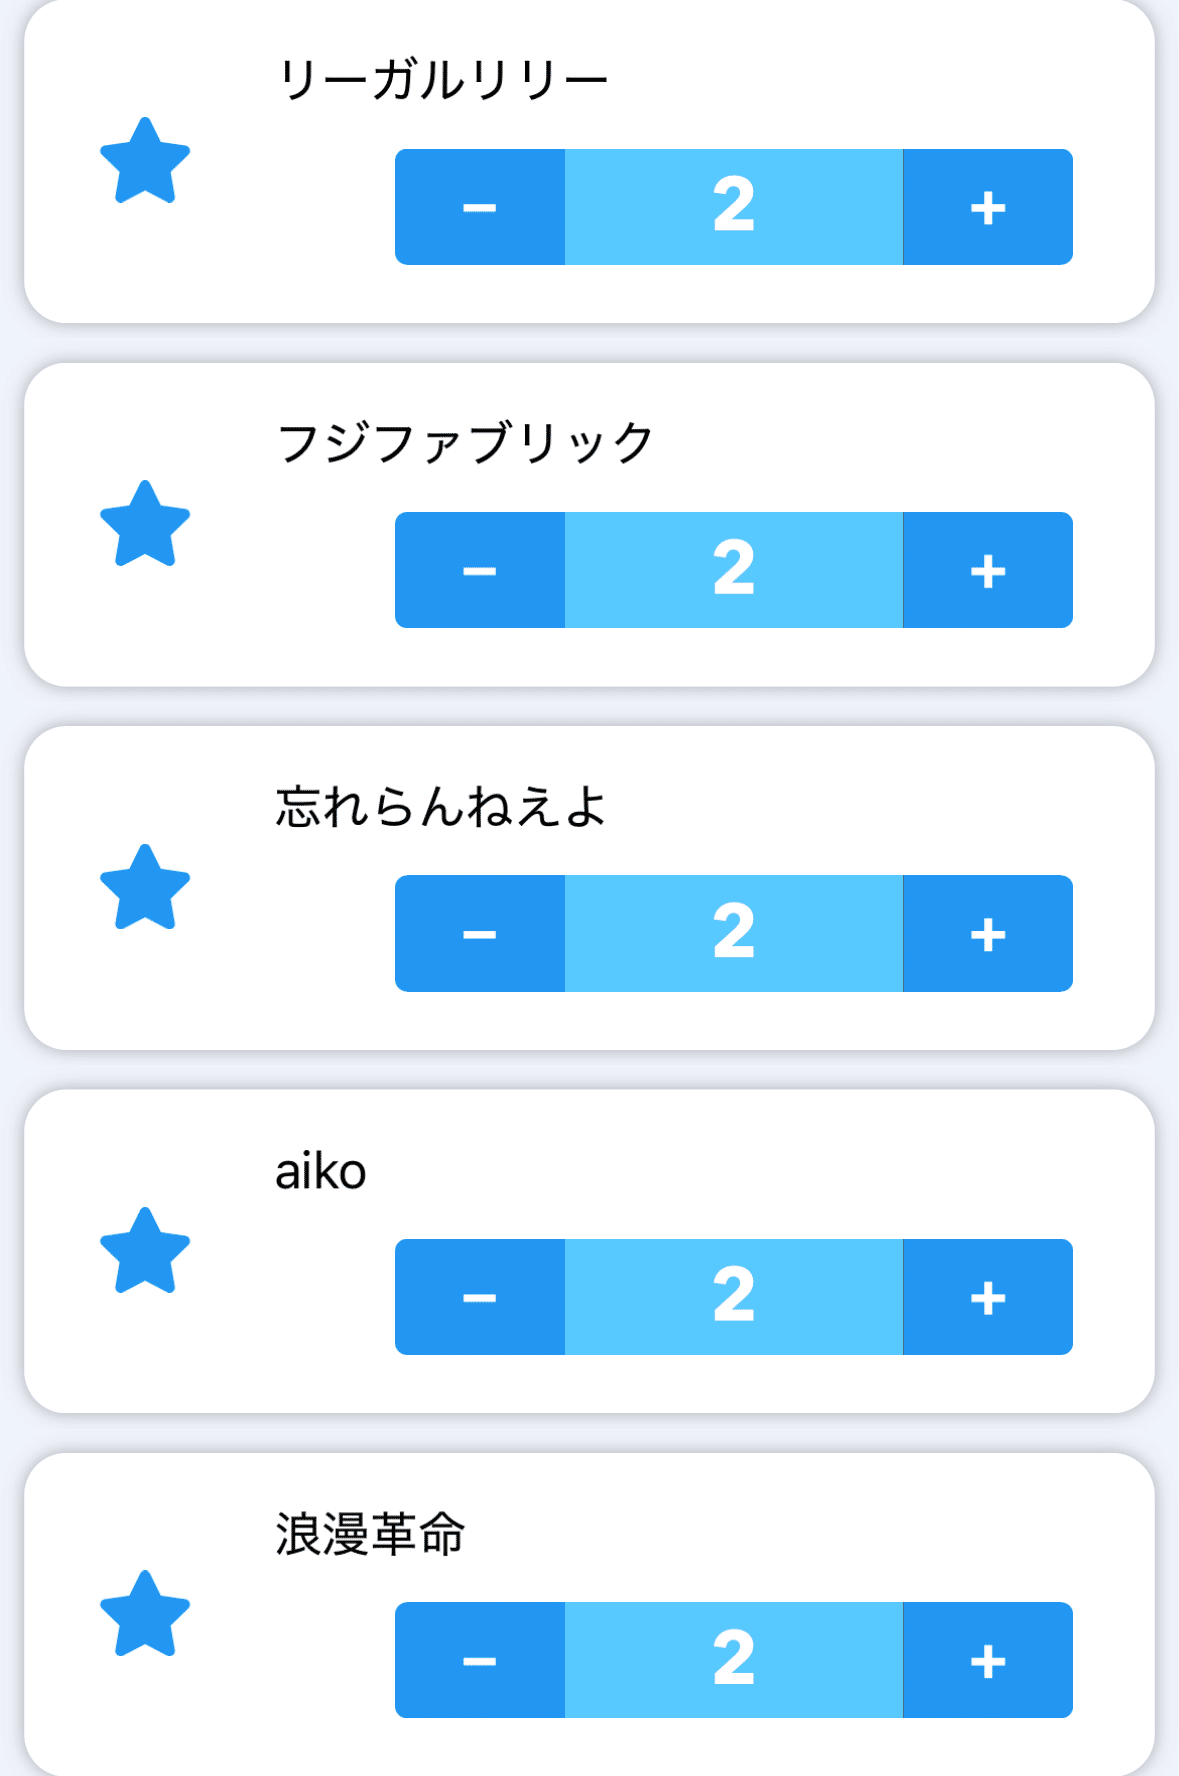
Task: Select the リーガルリリー artist name
Action: tap(442, 80)
